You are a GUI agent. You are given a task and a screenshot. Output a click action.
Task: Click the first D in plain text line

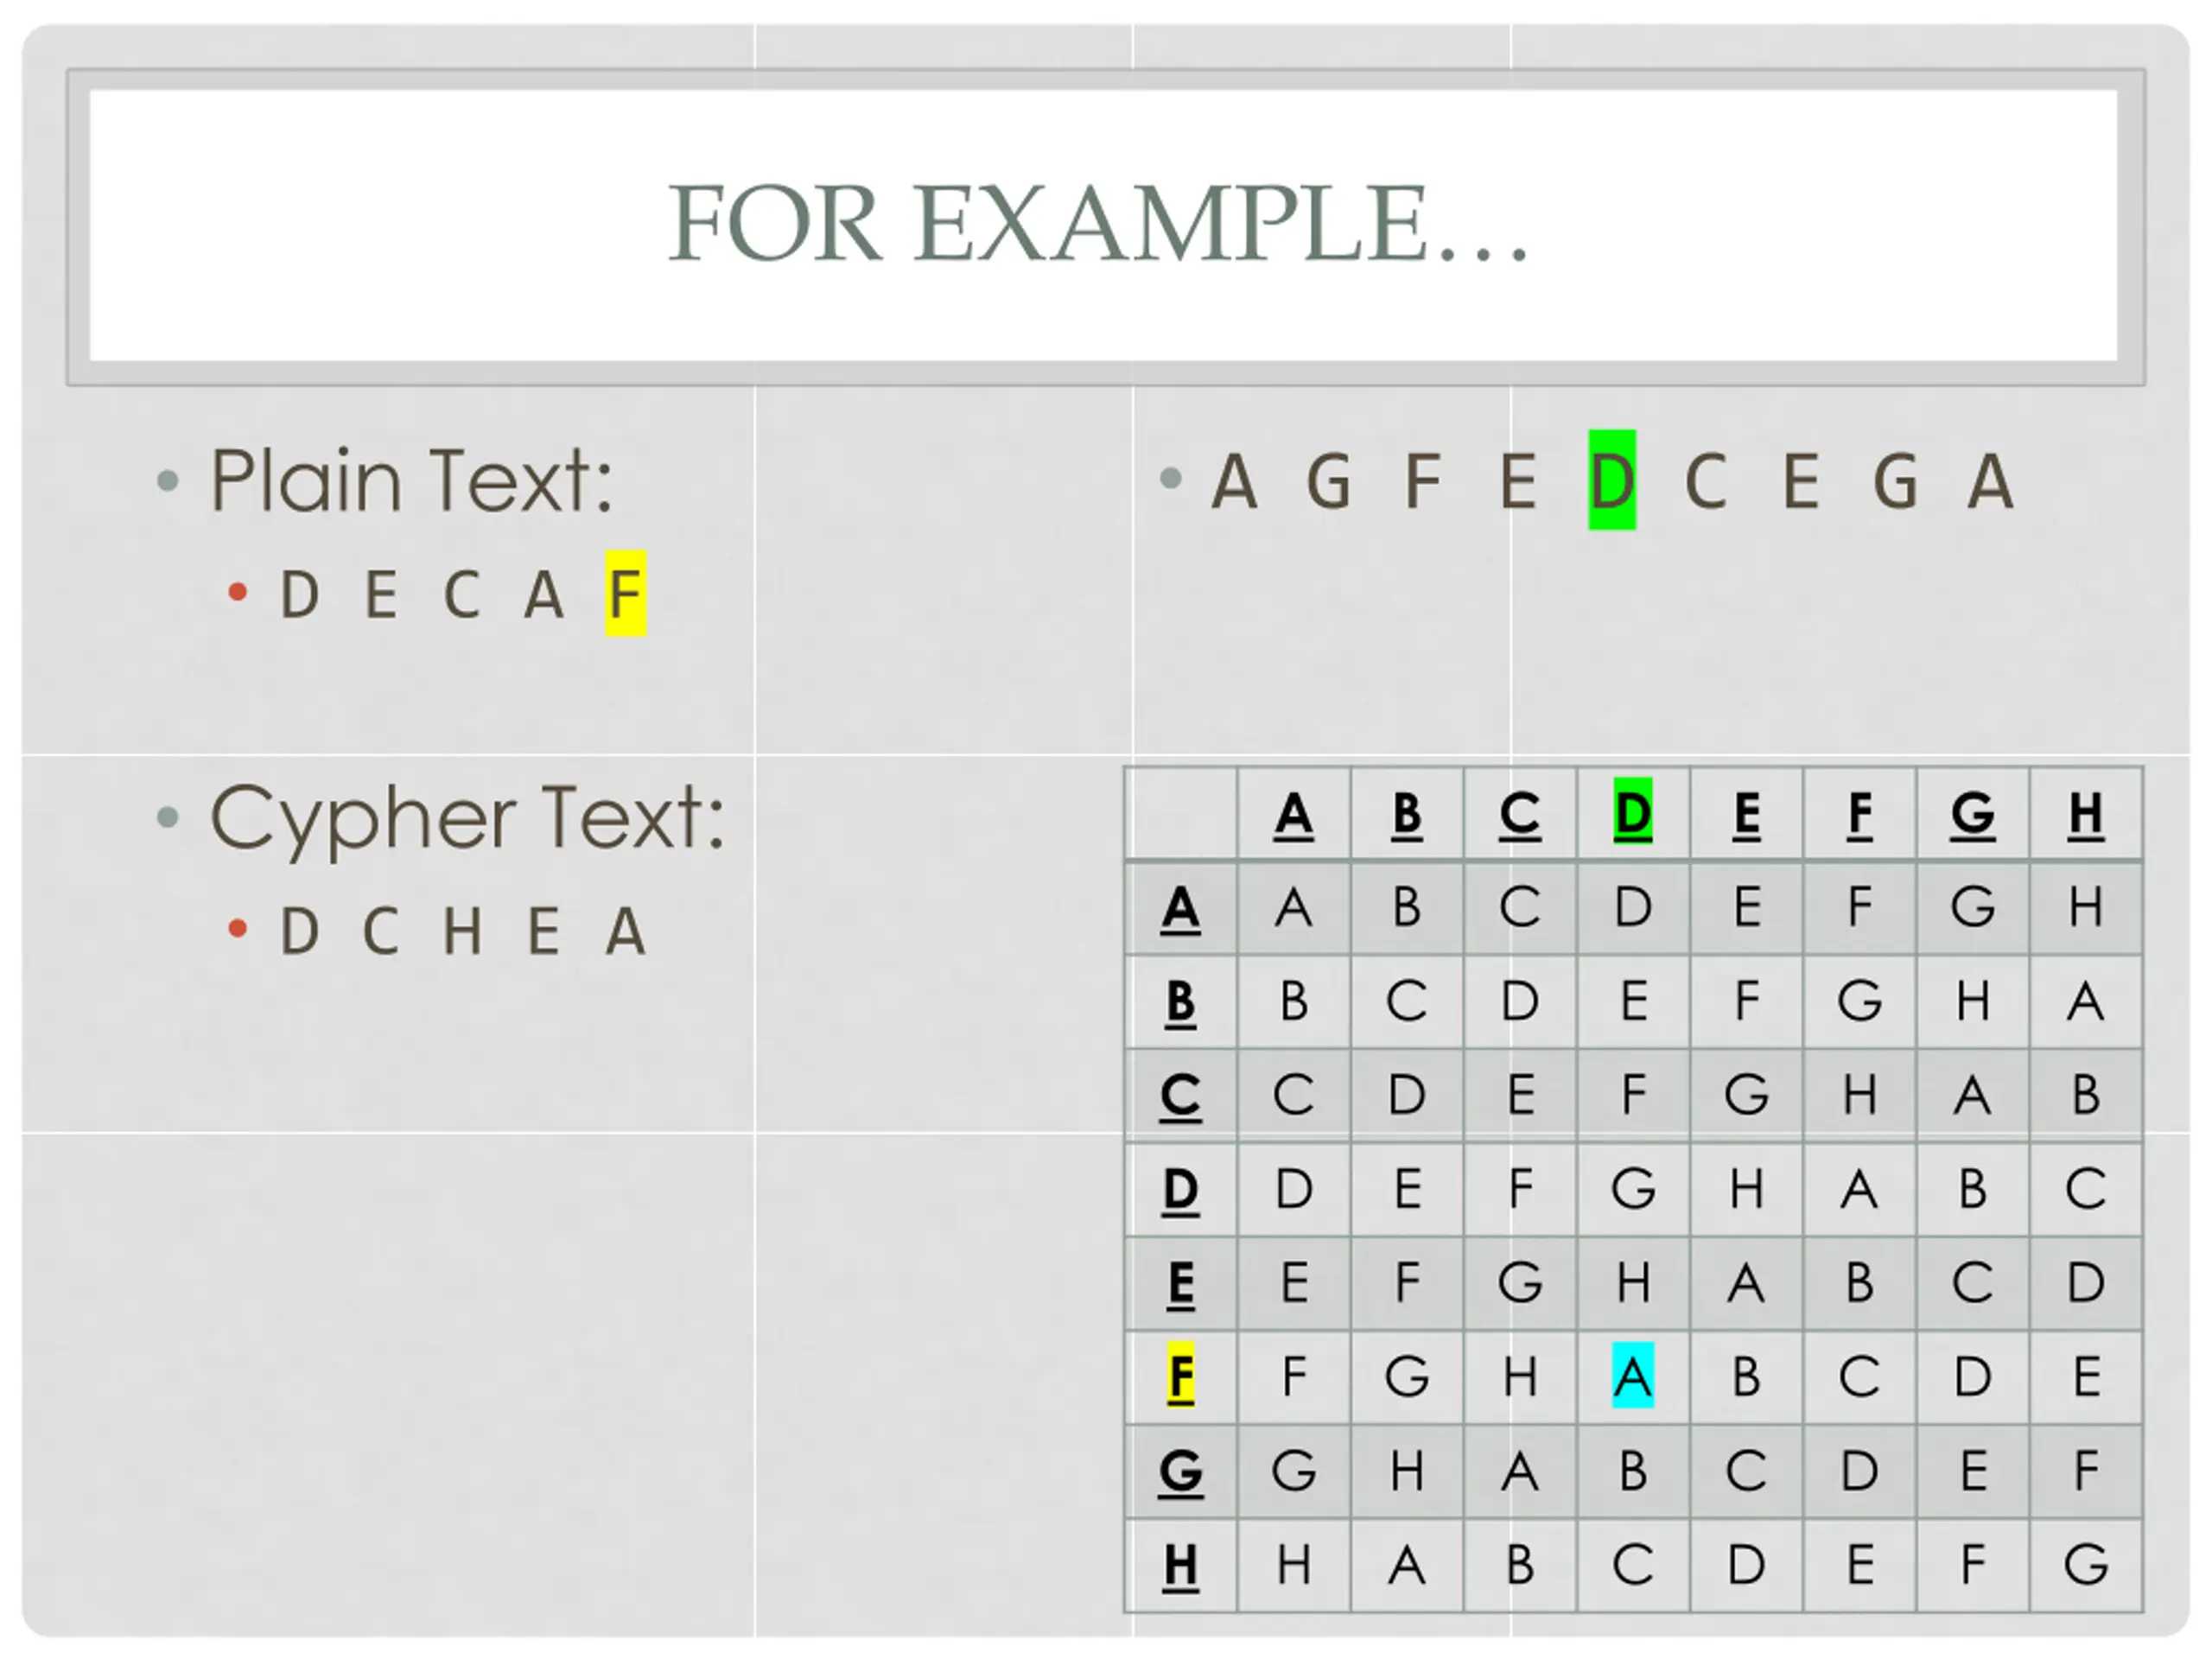pyautogui.click(x=299, y=594)
